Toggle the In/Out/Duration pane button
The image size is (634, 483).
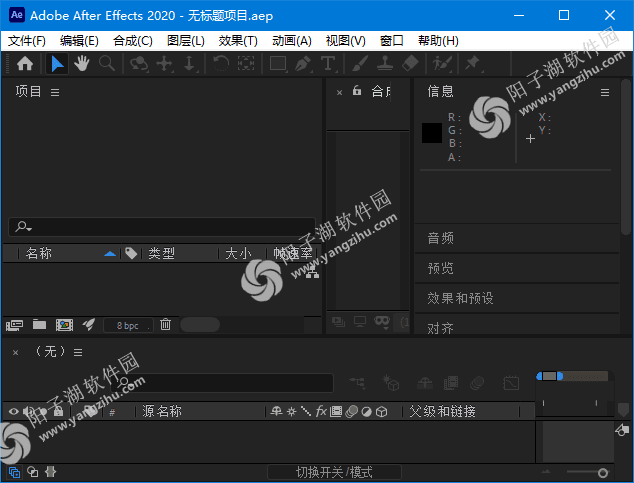click(51, 472)
